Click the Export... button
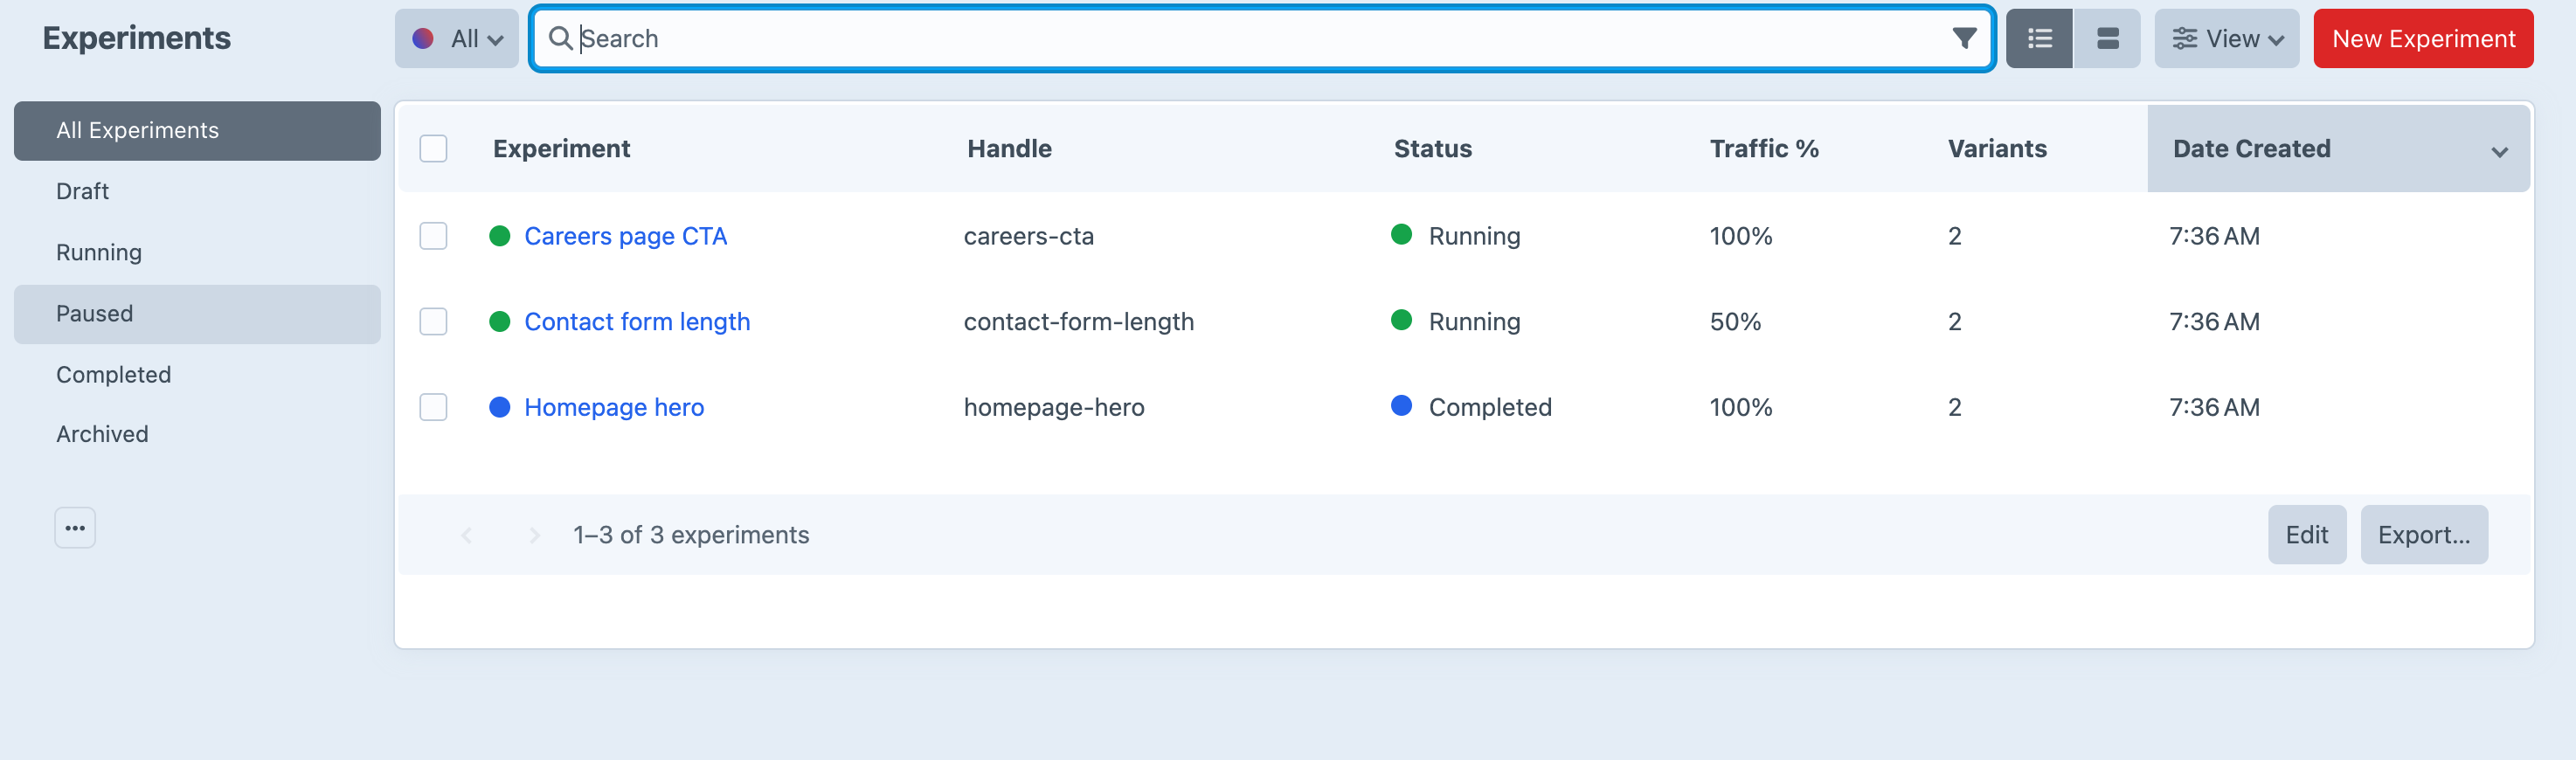 2424,535
